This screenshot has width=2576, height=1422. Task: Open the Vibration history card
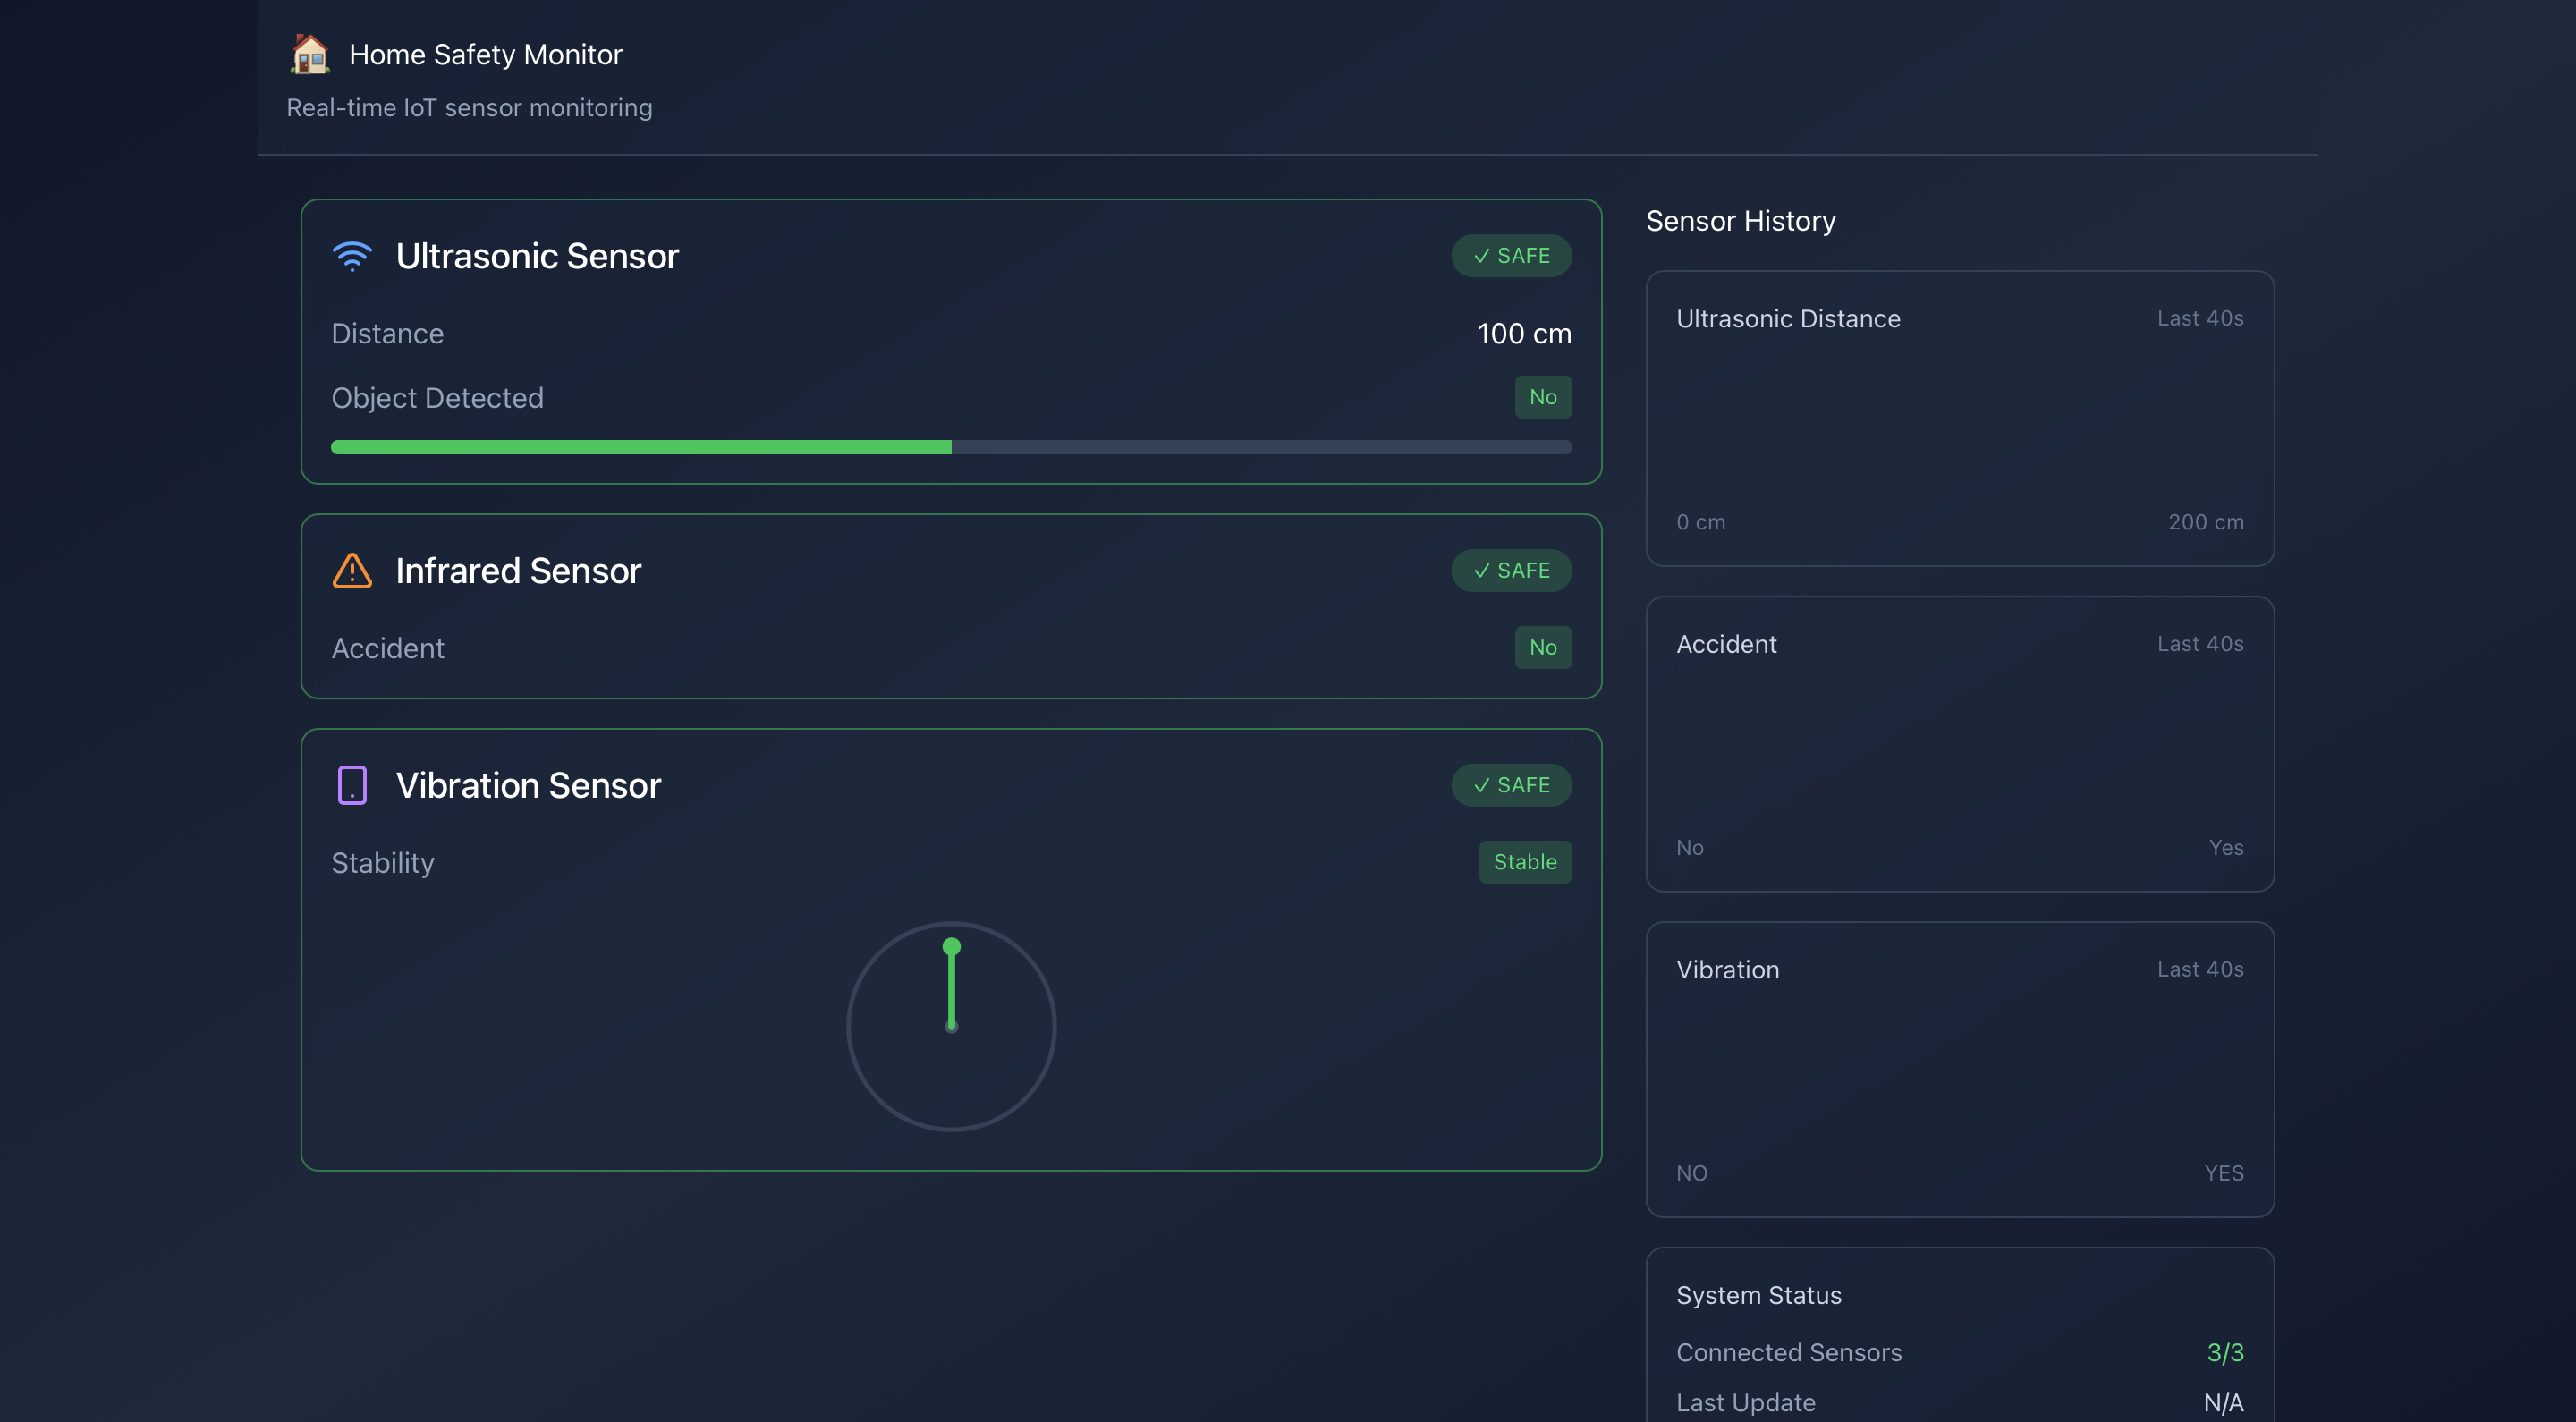pyautogui.click(x=1959, y=1069)
